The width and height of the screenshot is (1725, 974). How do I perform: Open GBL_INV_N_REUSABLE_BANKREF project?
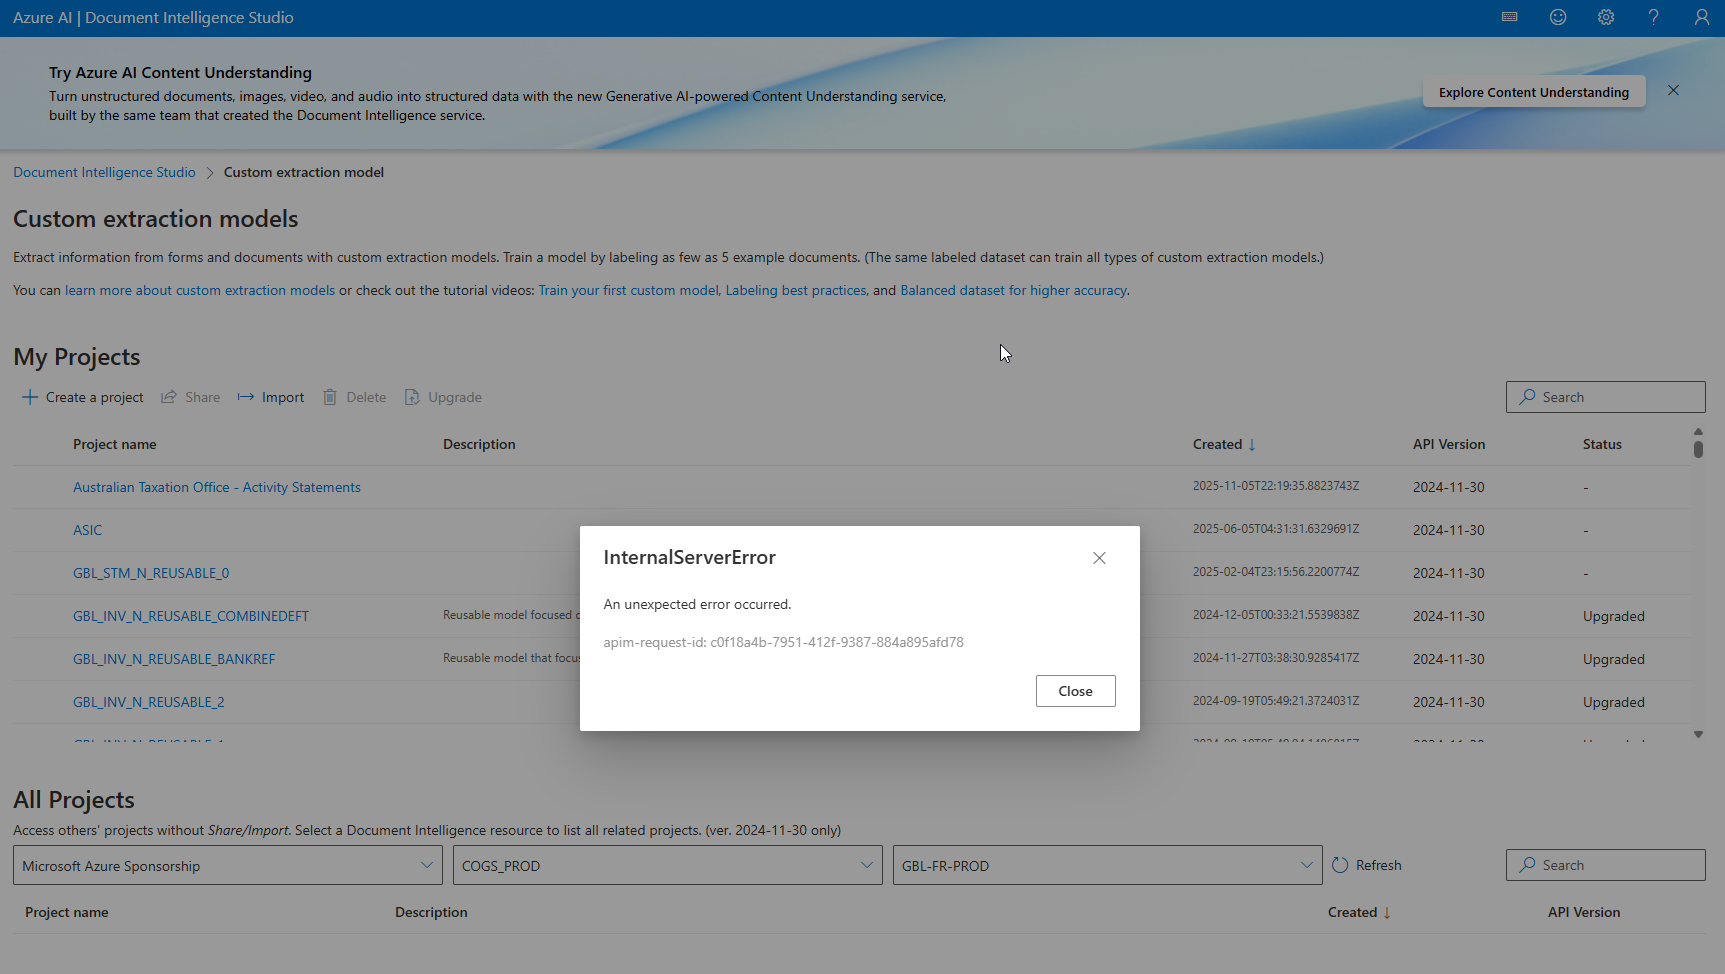(174, 659)
